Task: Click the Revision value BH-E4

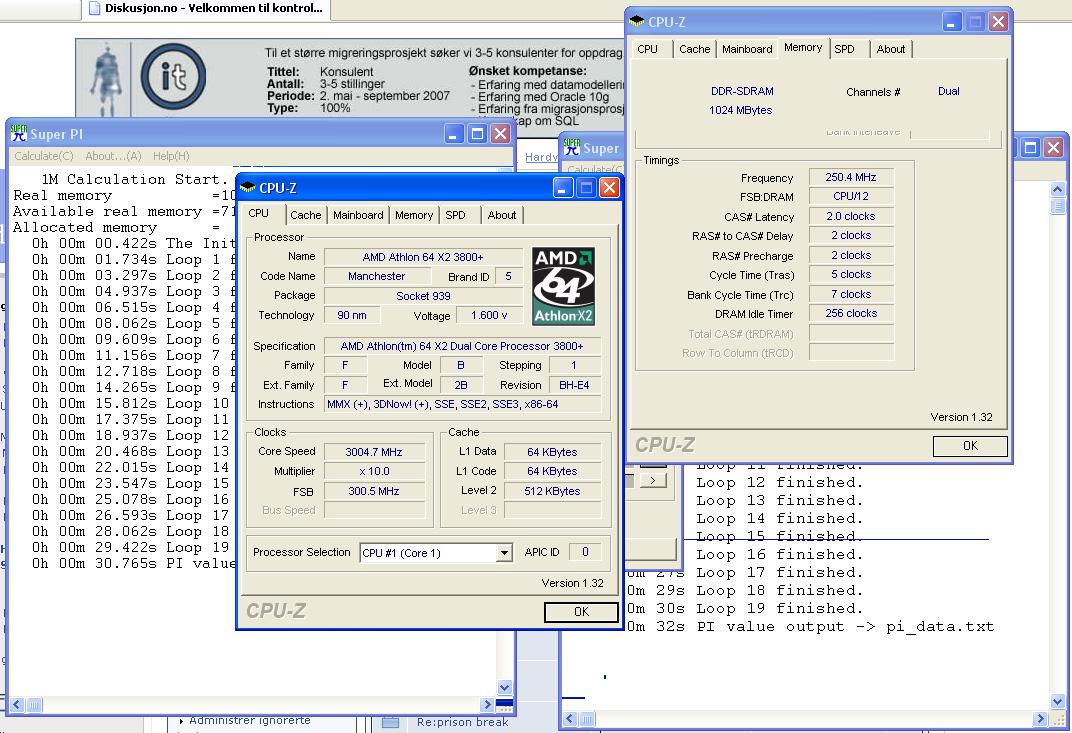Action: tap(574, 385)
